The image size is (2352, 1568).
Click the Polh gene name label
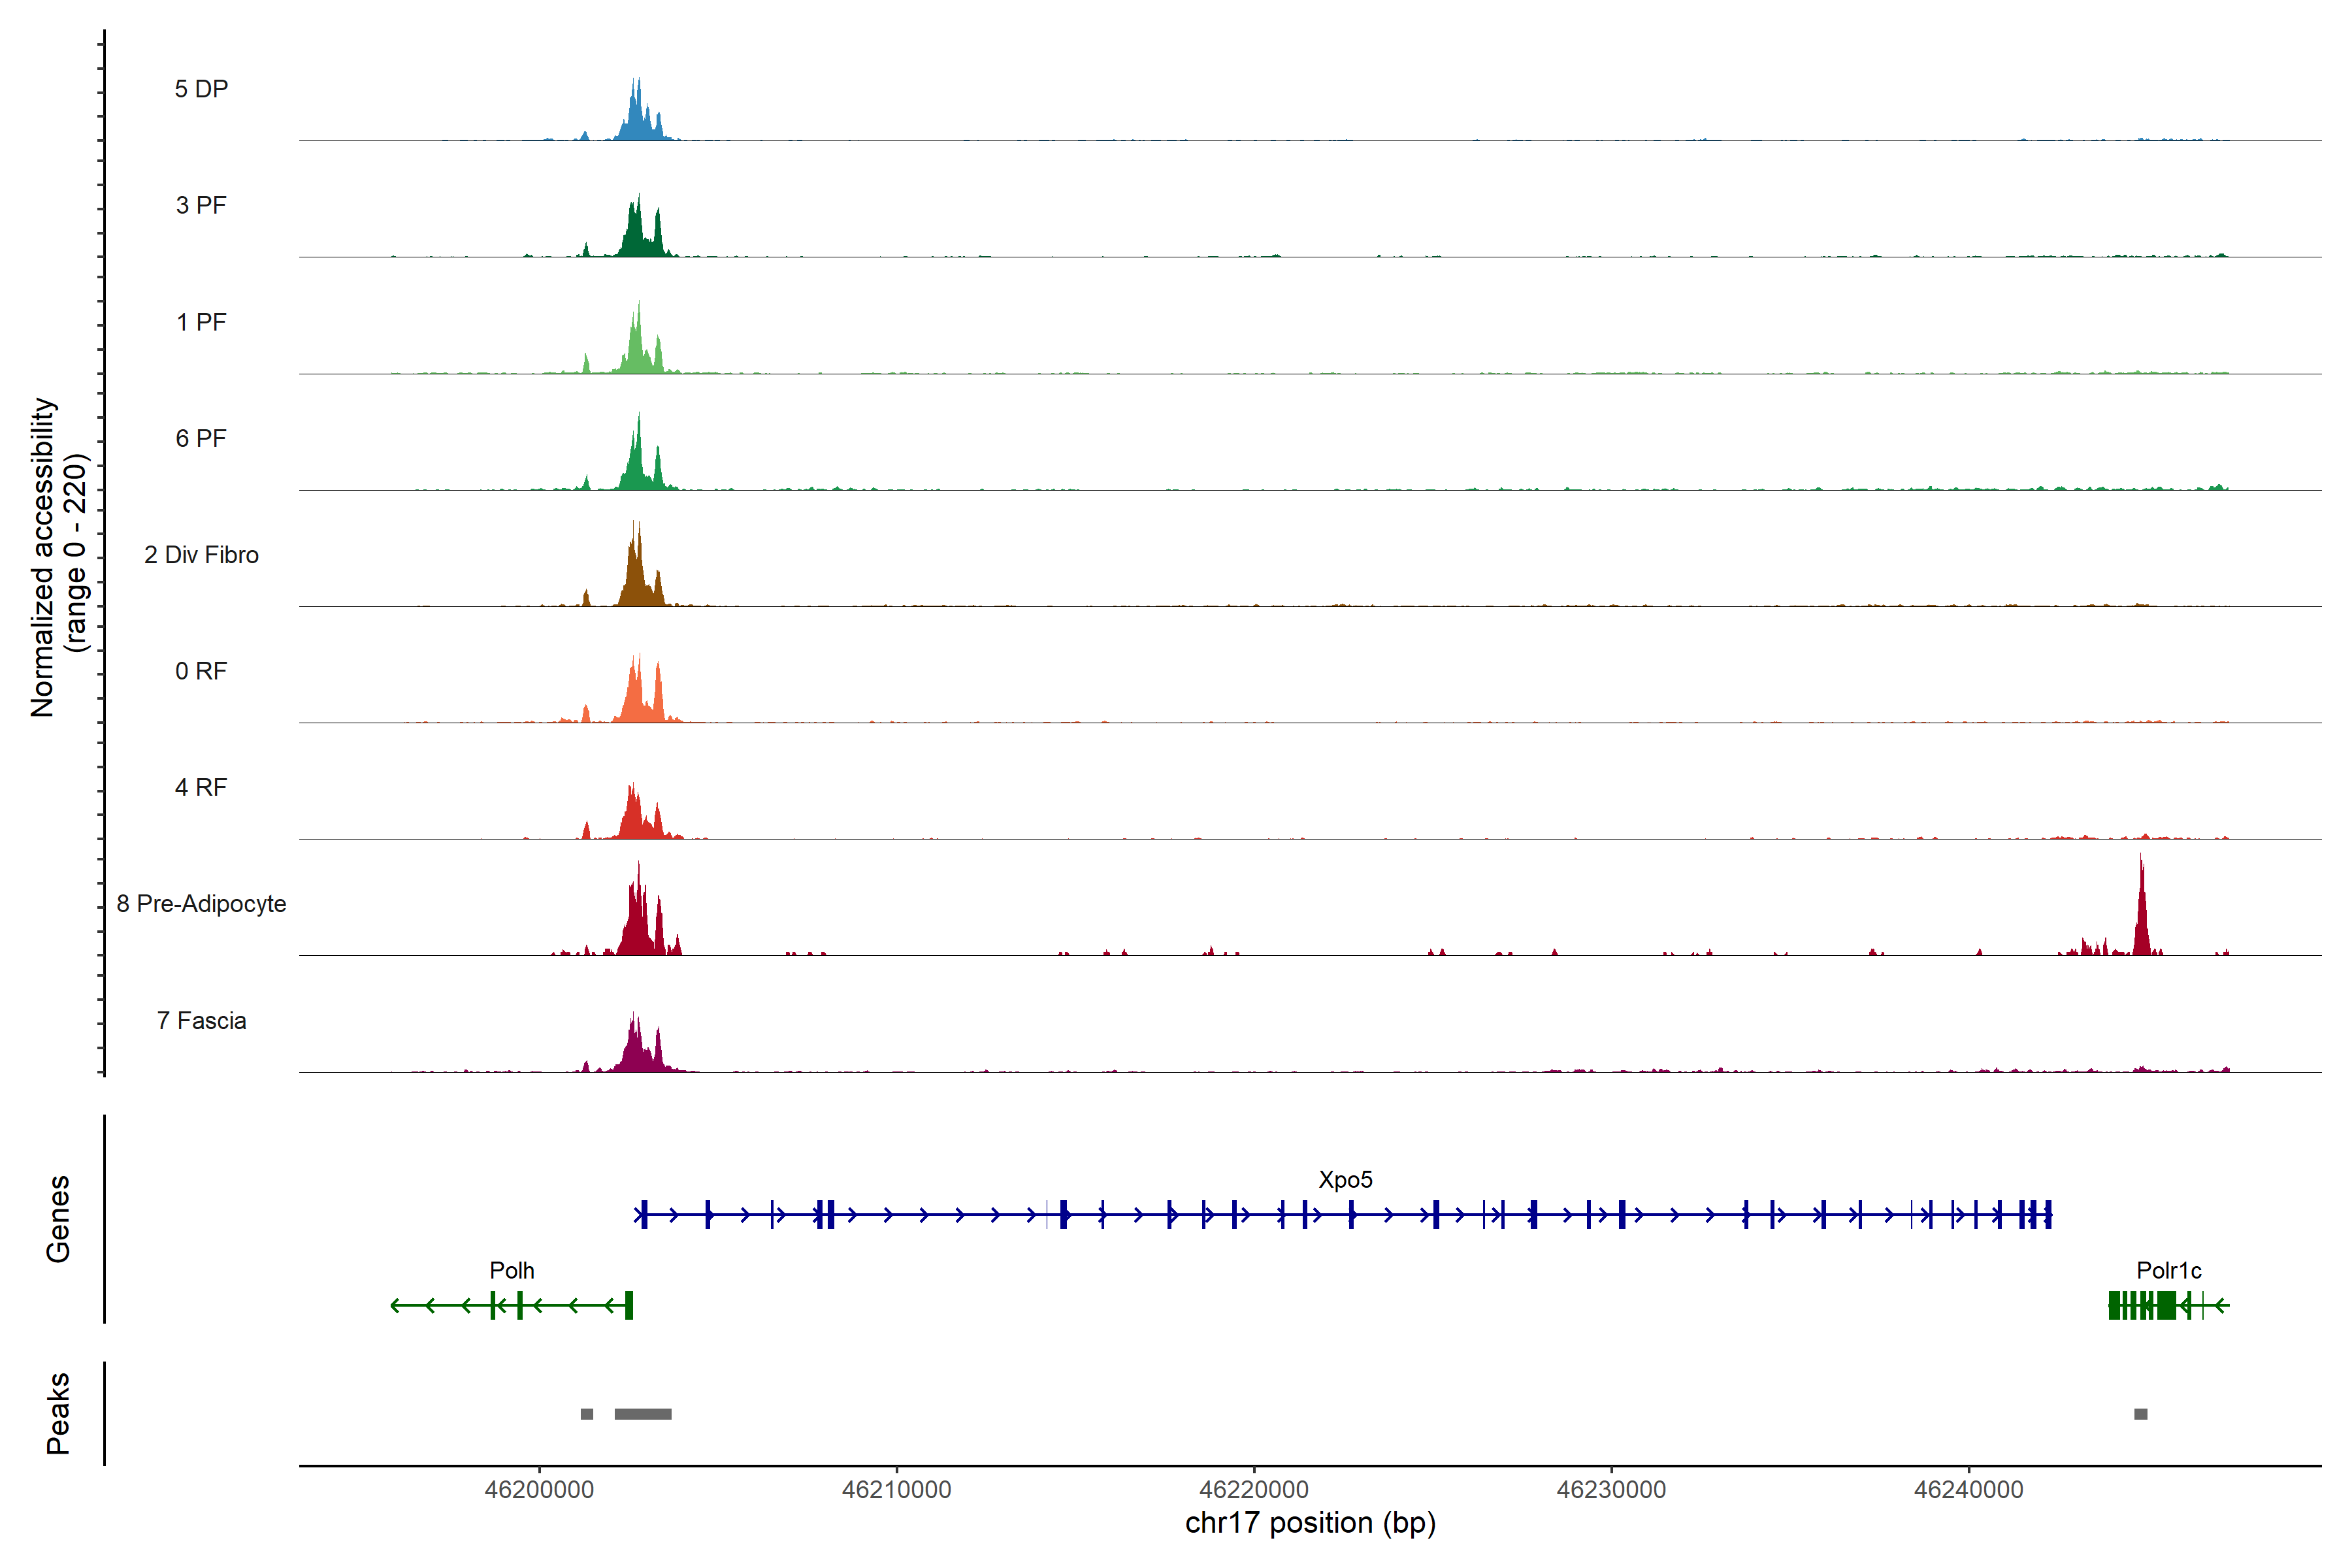click(511, 1270)
